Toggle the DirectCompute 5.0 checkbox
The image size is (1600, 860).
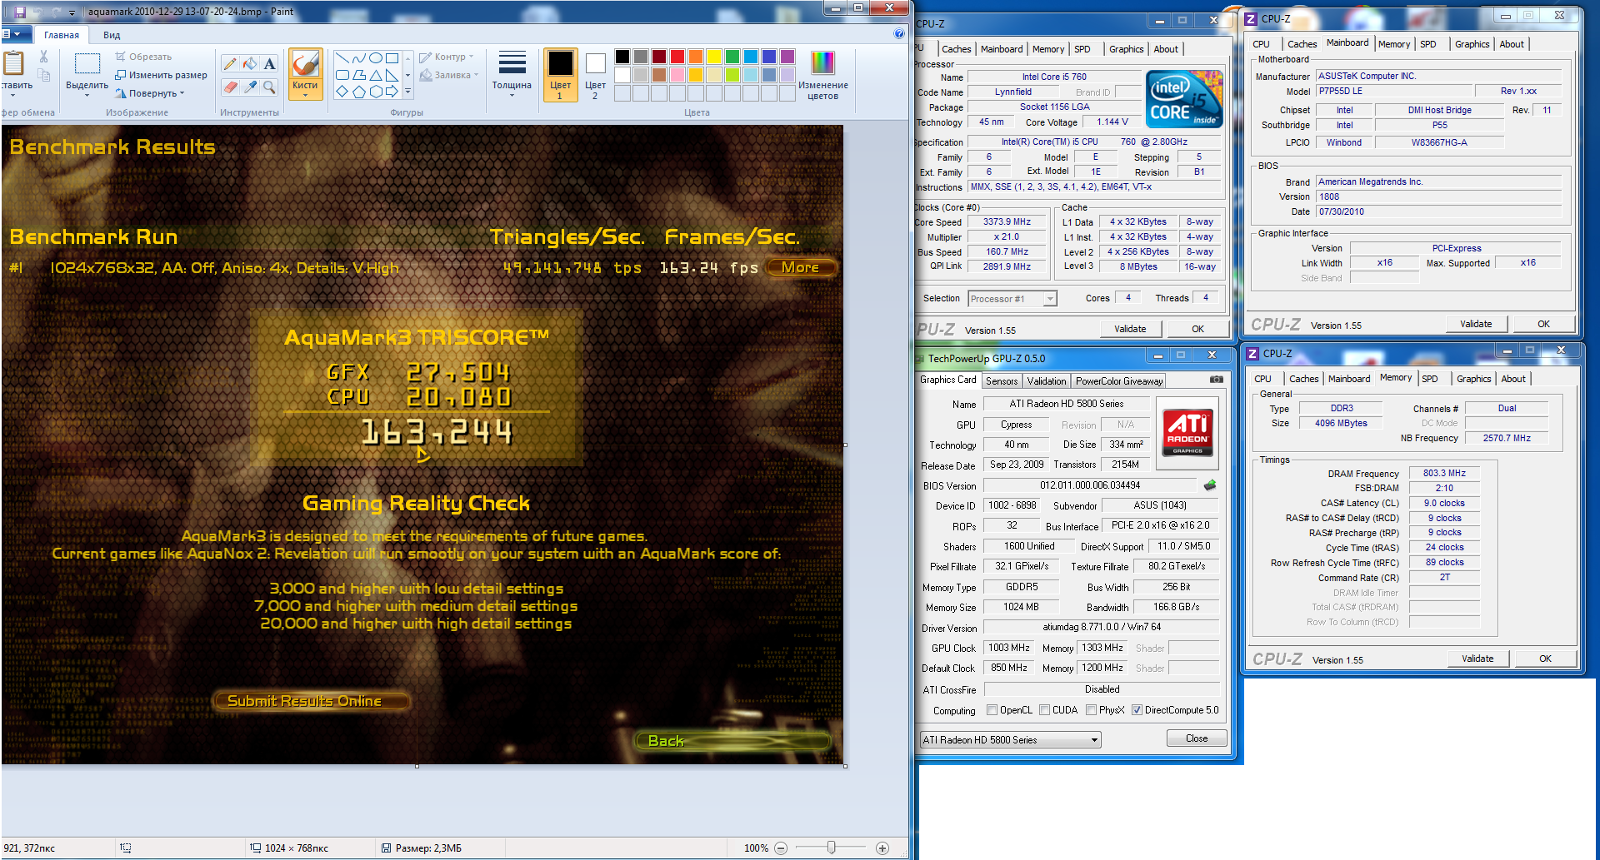pyautogui.click(x=1137, y=710)
